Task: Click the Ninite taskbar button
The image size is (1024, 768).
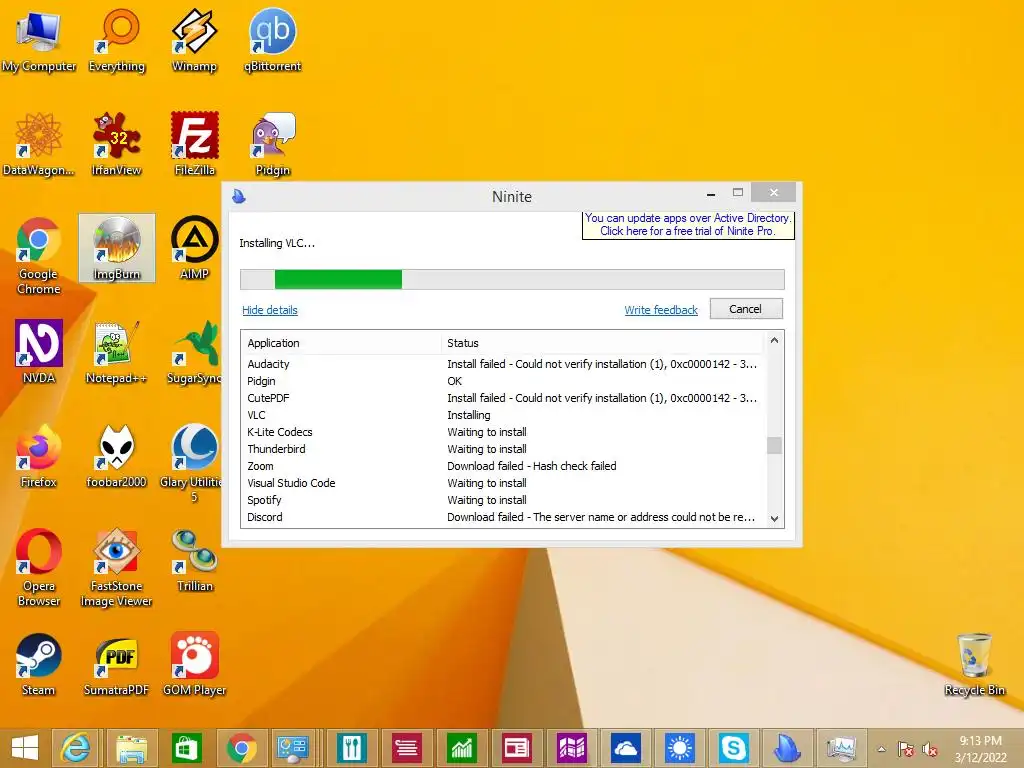Action: (787, 748)
